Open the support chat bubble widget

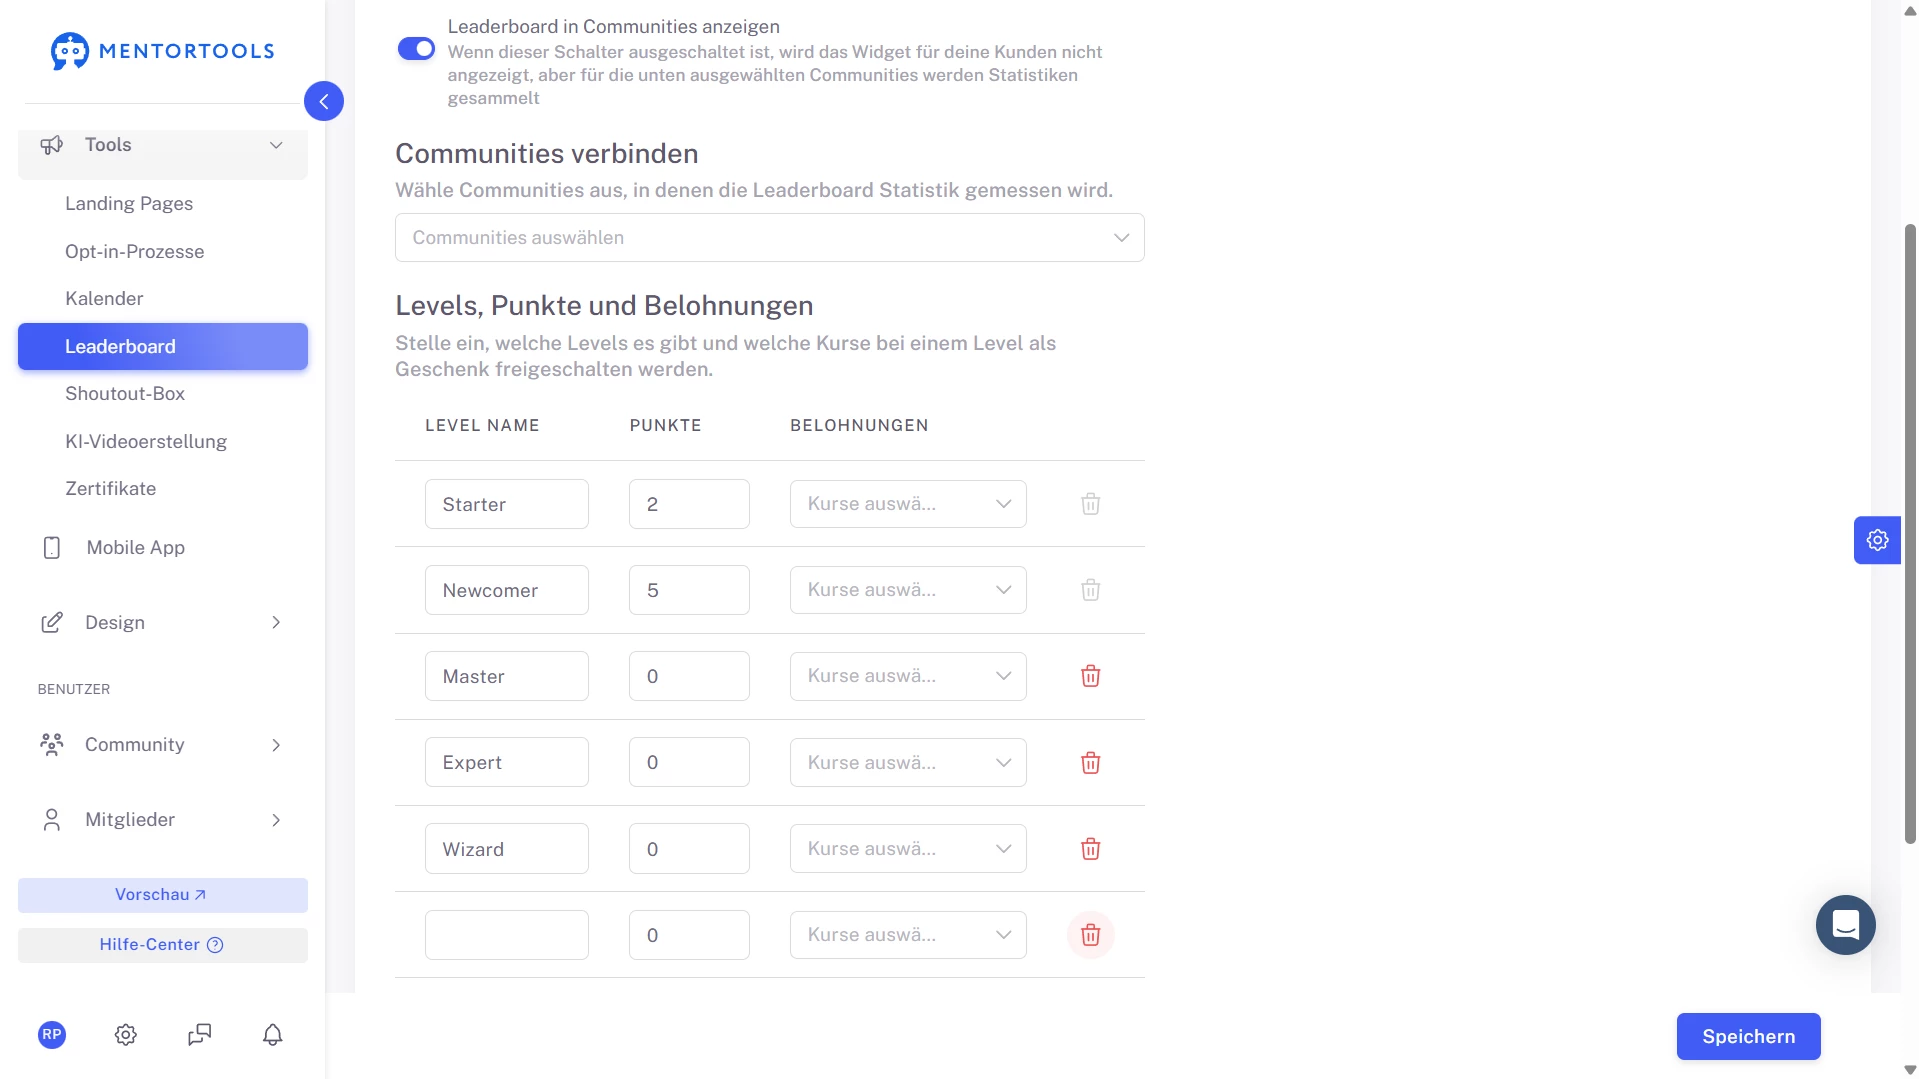pos(1845,925)
